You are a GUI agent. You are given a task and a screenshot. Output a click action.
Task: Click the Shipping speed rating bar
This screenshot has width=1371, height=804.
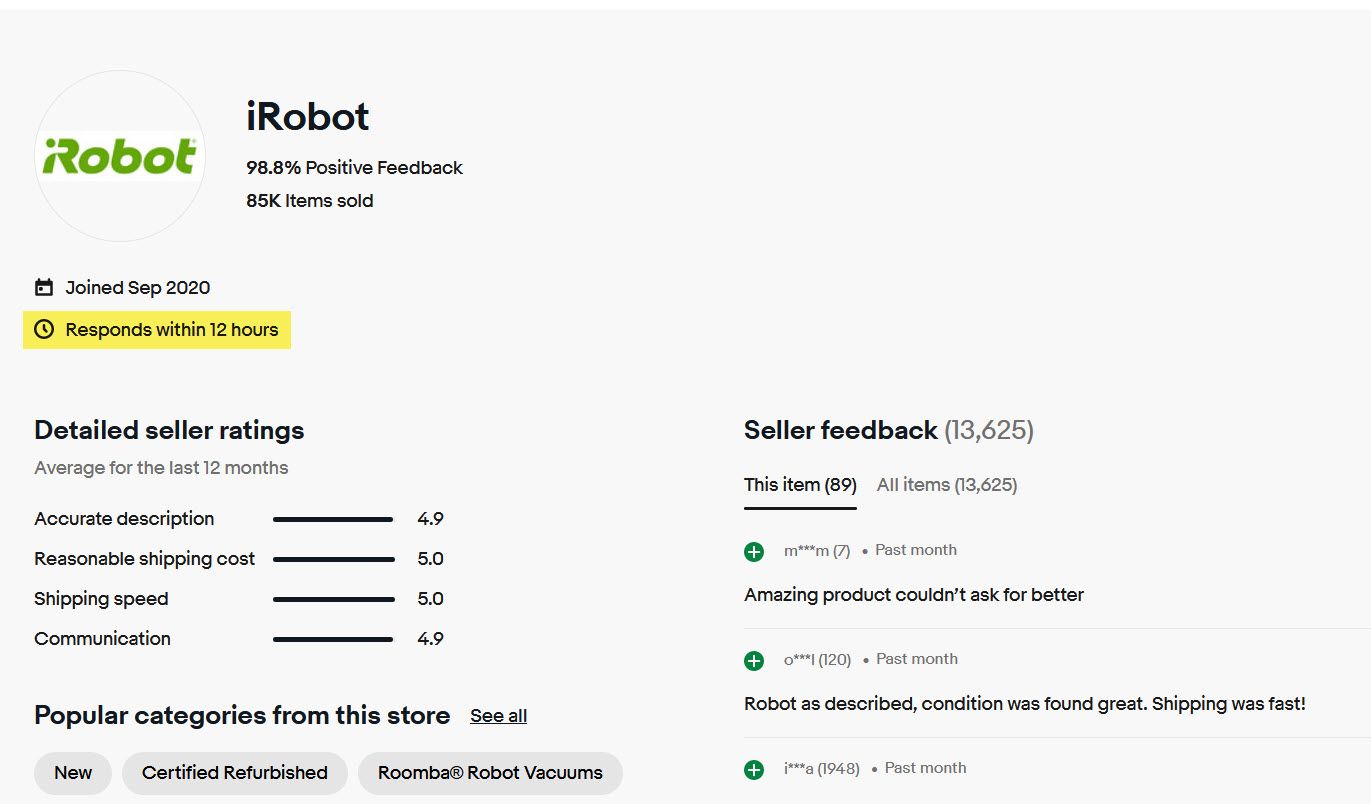click(x=333, y=599)
